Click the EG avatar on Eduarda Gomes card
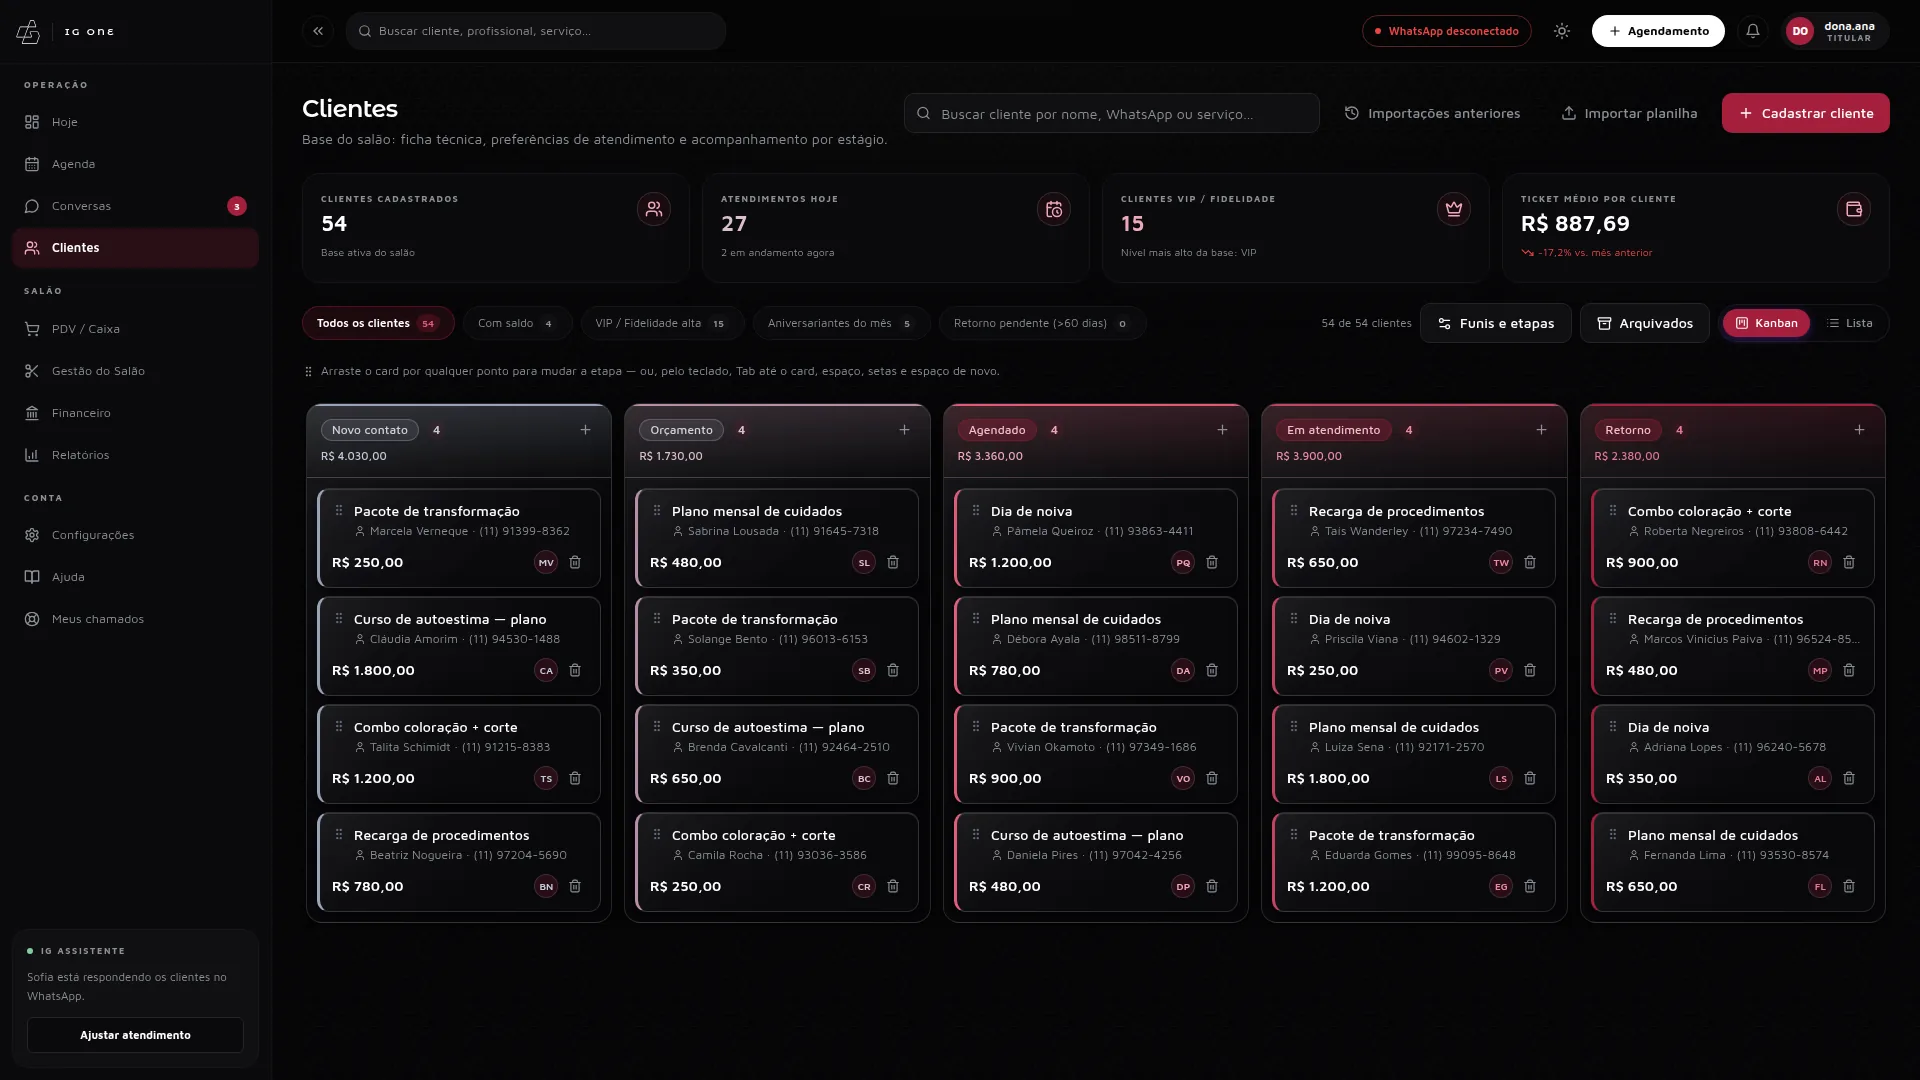 coord(1501,886)
